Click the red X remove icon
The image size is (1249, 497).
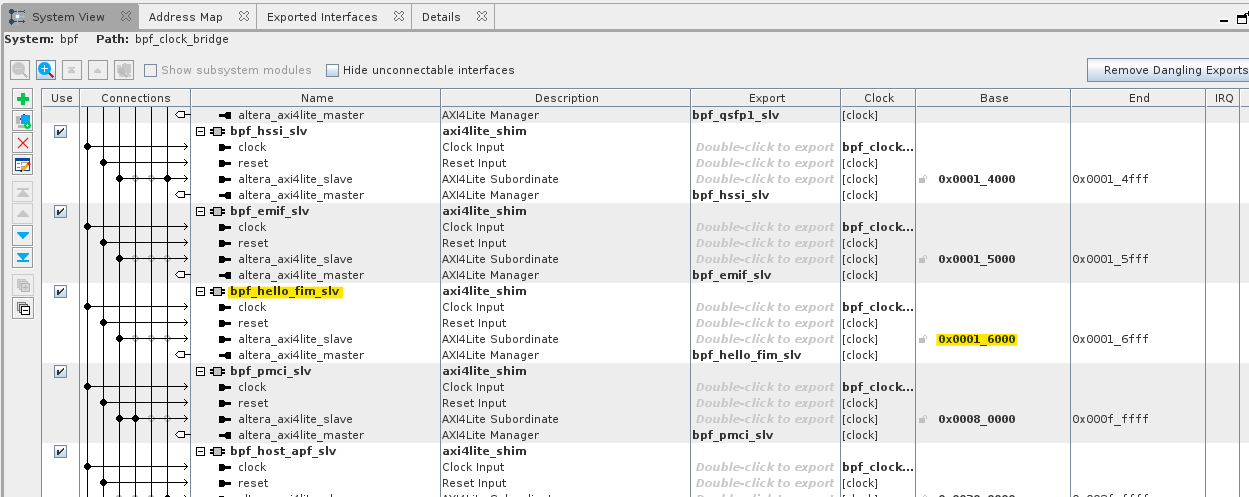coord(23,143)
